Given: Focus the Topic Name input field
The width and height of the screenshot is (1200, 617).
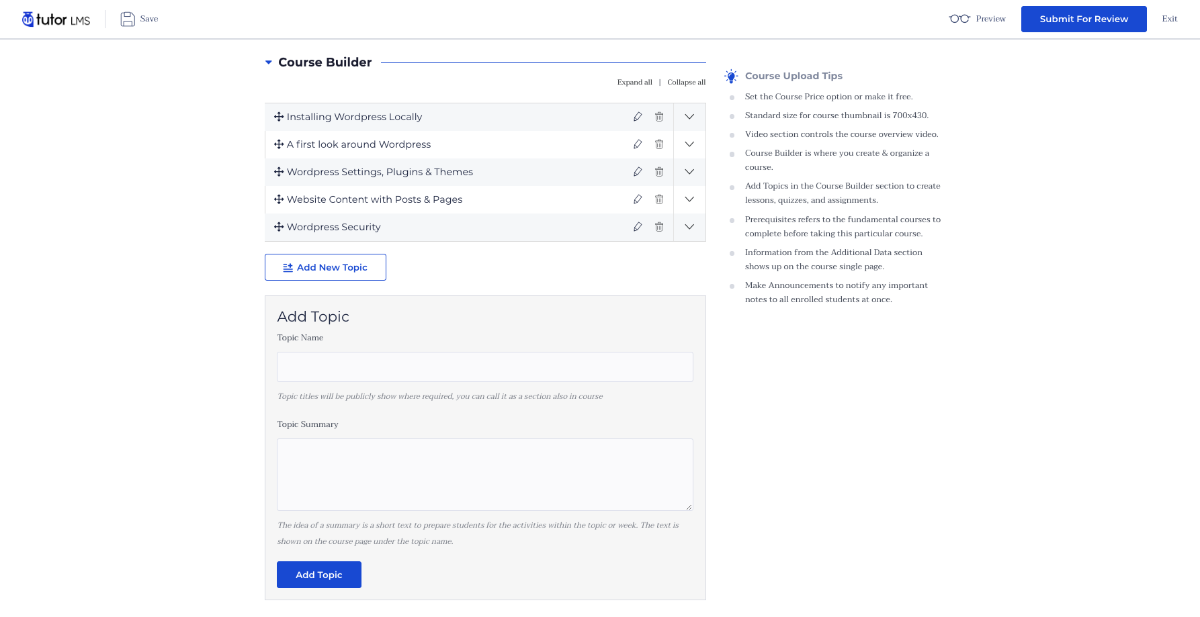Looking at the screenshot, I should [485, 367].
